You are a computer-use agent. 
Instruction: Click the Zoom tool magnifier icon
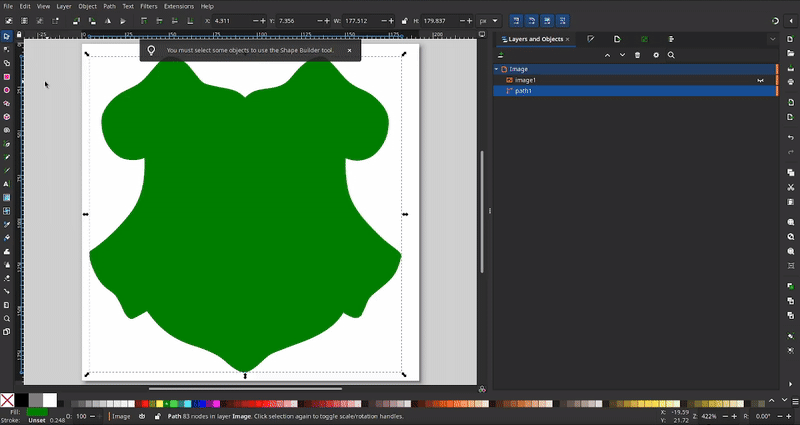pyautogui.click(x=7, y=319)
